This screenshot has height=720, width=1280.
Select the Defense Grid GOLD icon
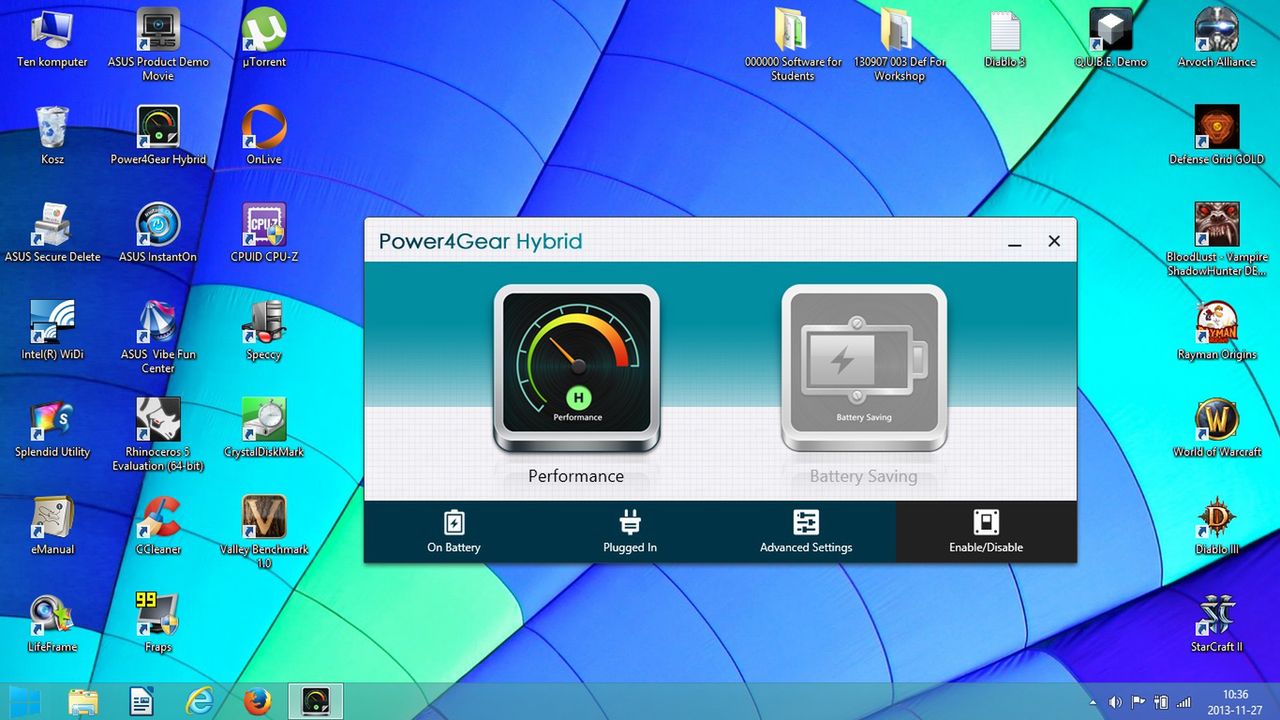point(1217,135)
